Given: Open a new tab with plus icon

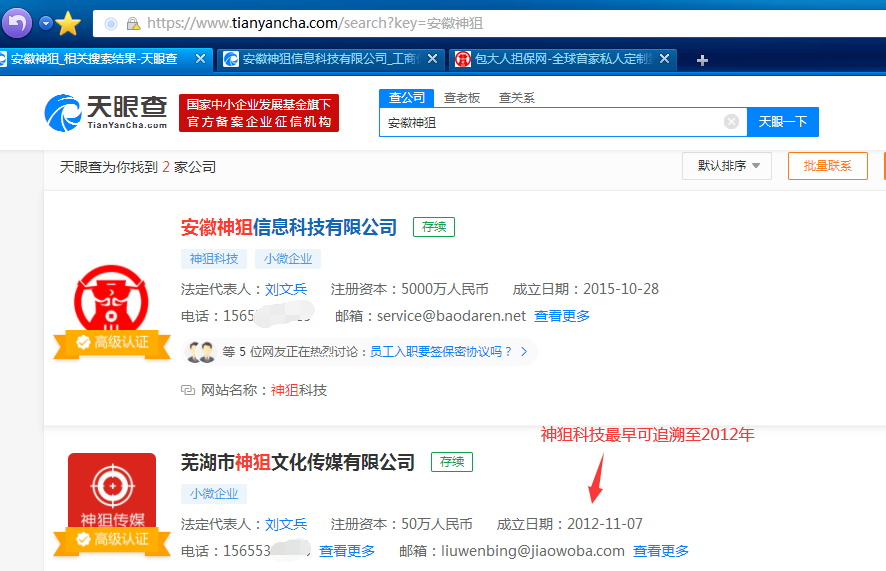Looking at the screenshot, I should pos(702,60).
